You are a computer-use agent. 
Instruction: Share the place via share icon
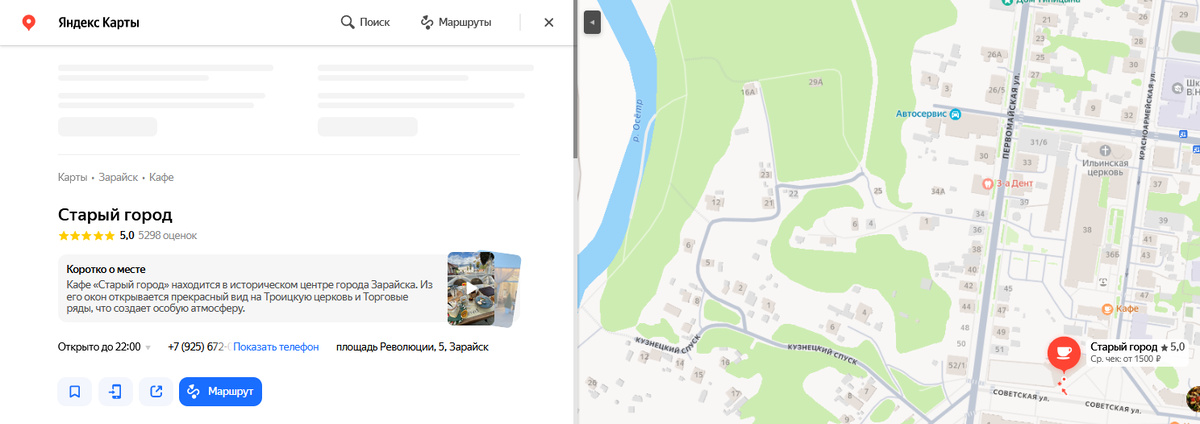[x=156, y=391]
